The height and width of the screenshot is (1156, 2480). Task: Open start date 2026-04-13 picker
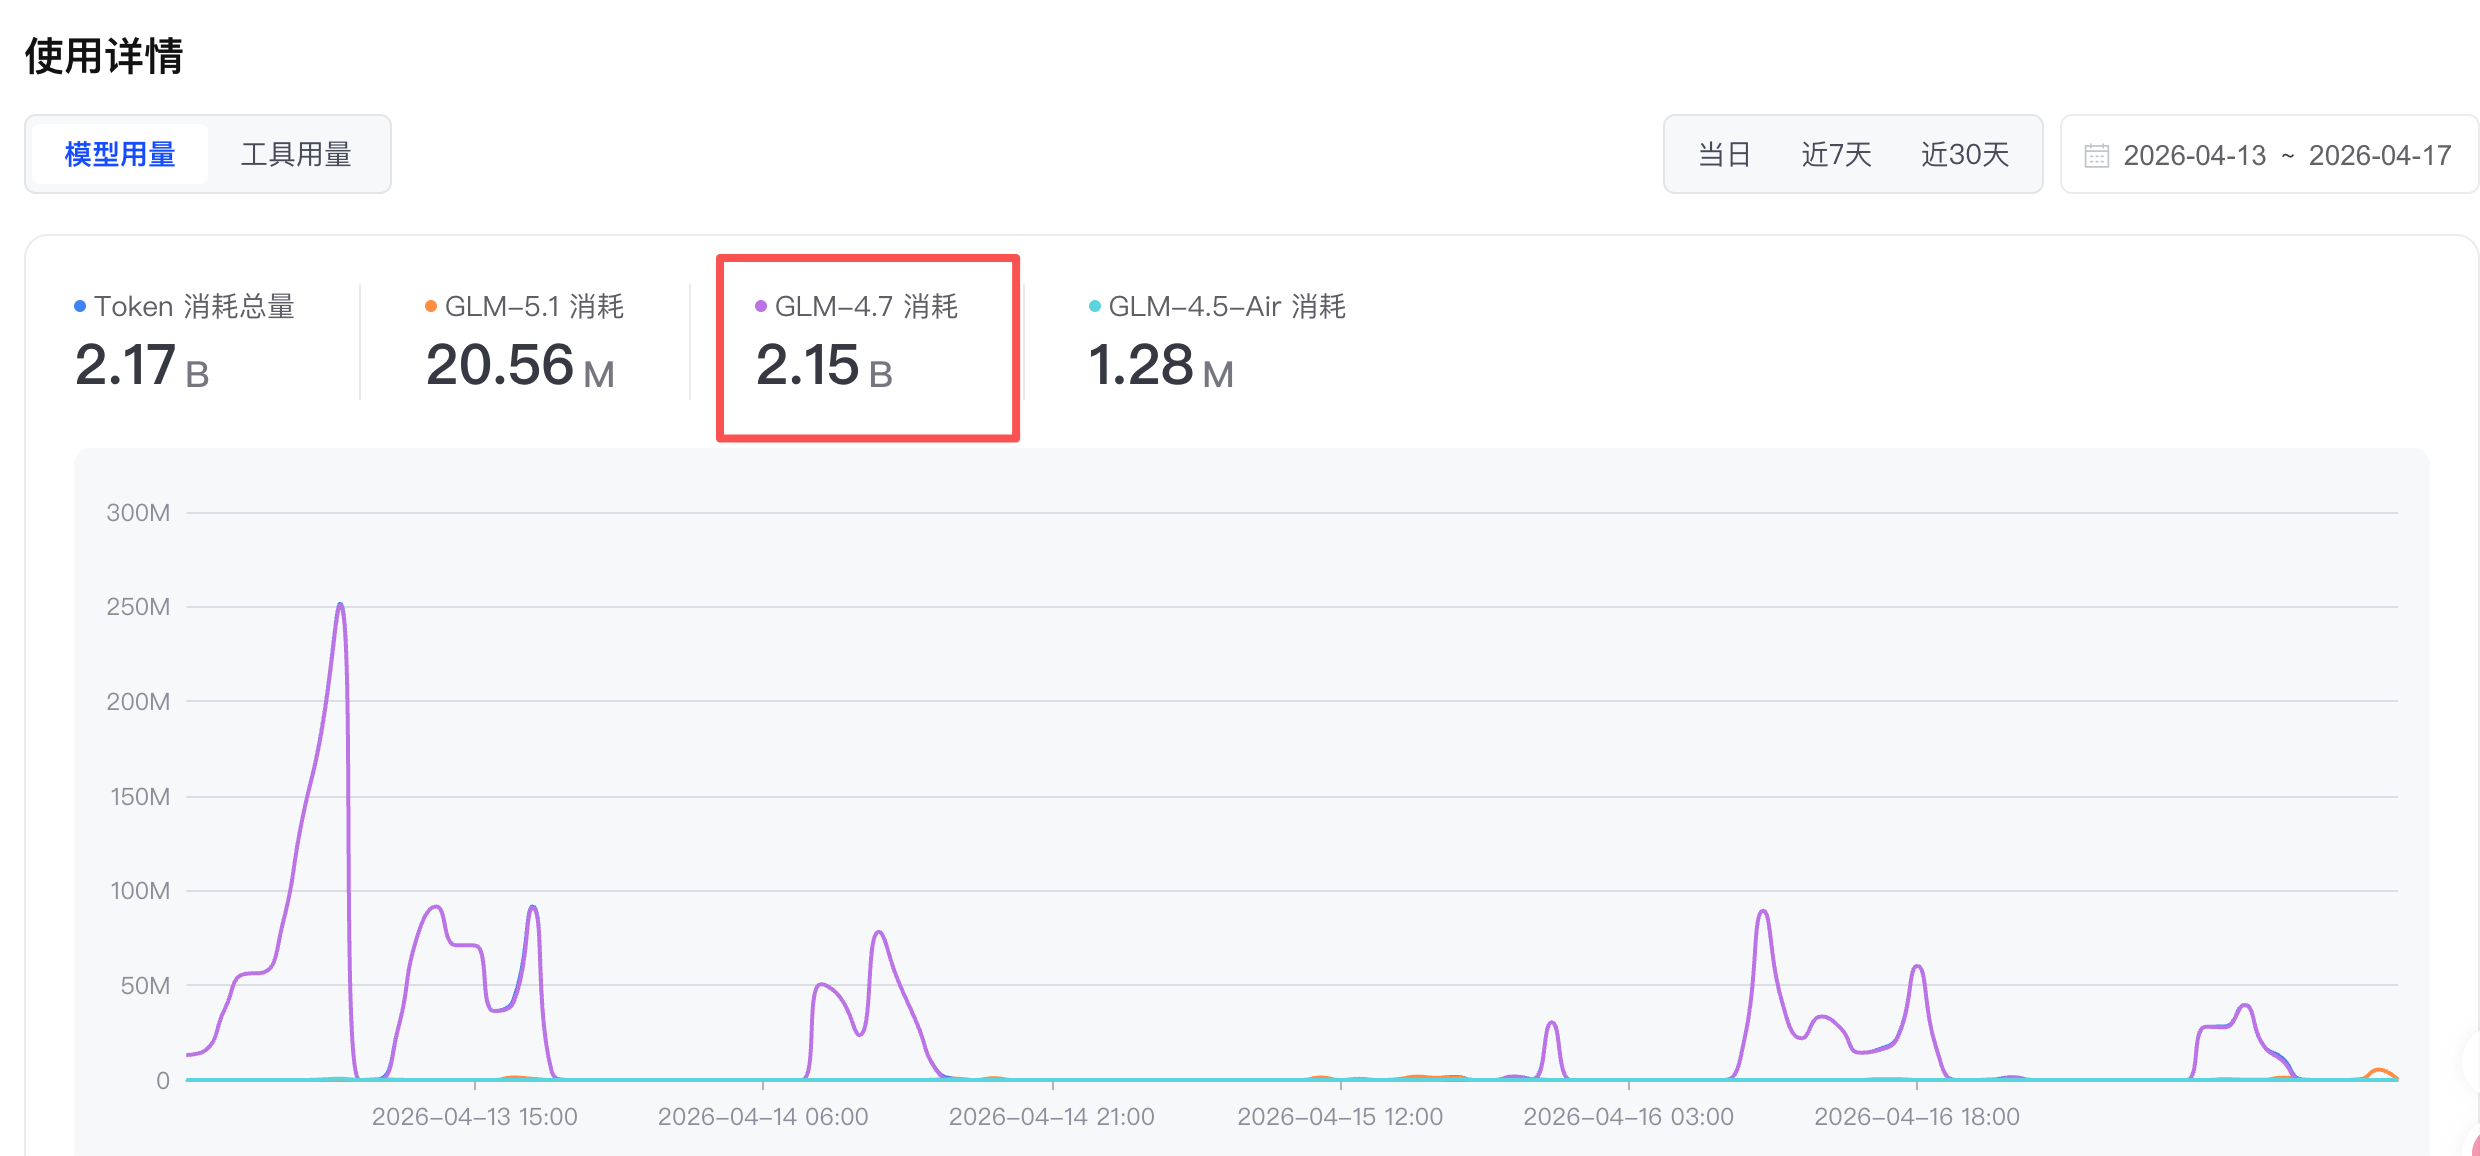pyautogui.click(x=2194, y=156)
